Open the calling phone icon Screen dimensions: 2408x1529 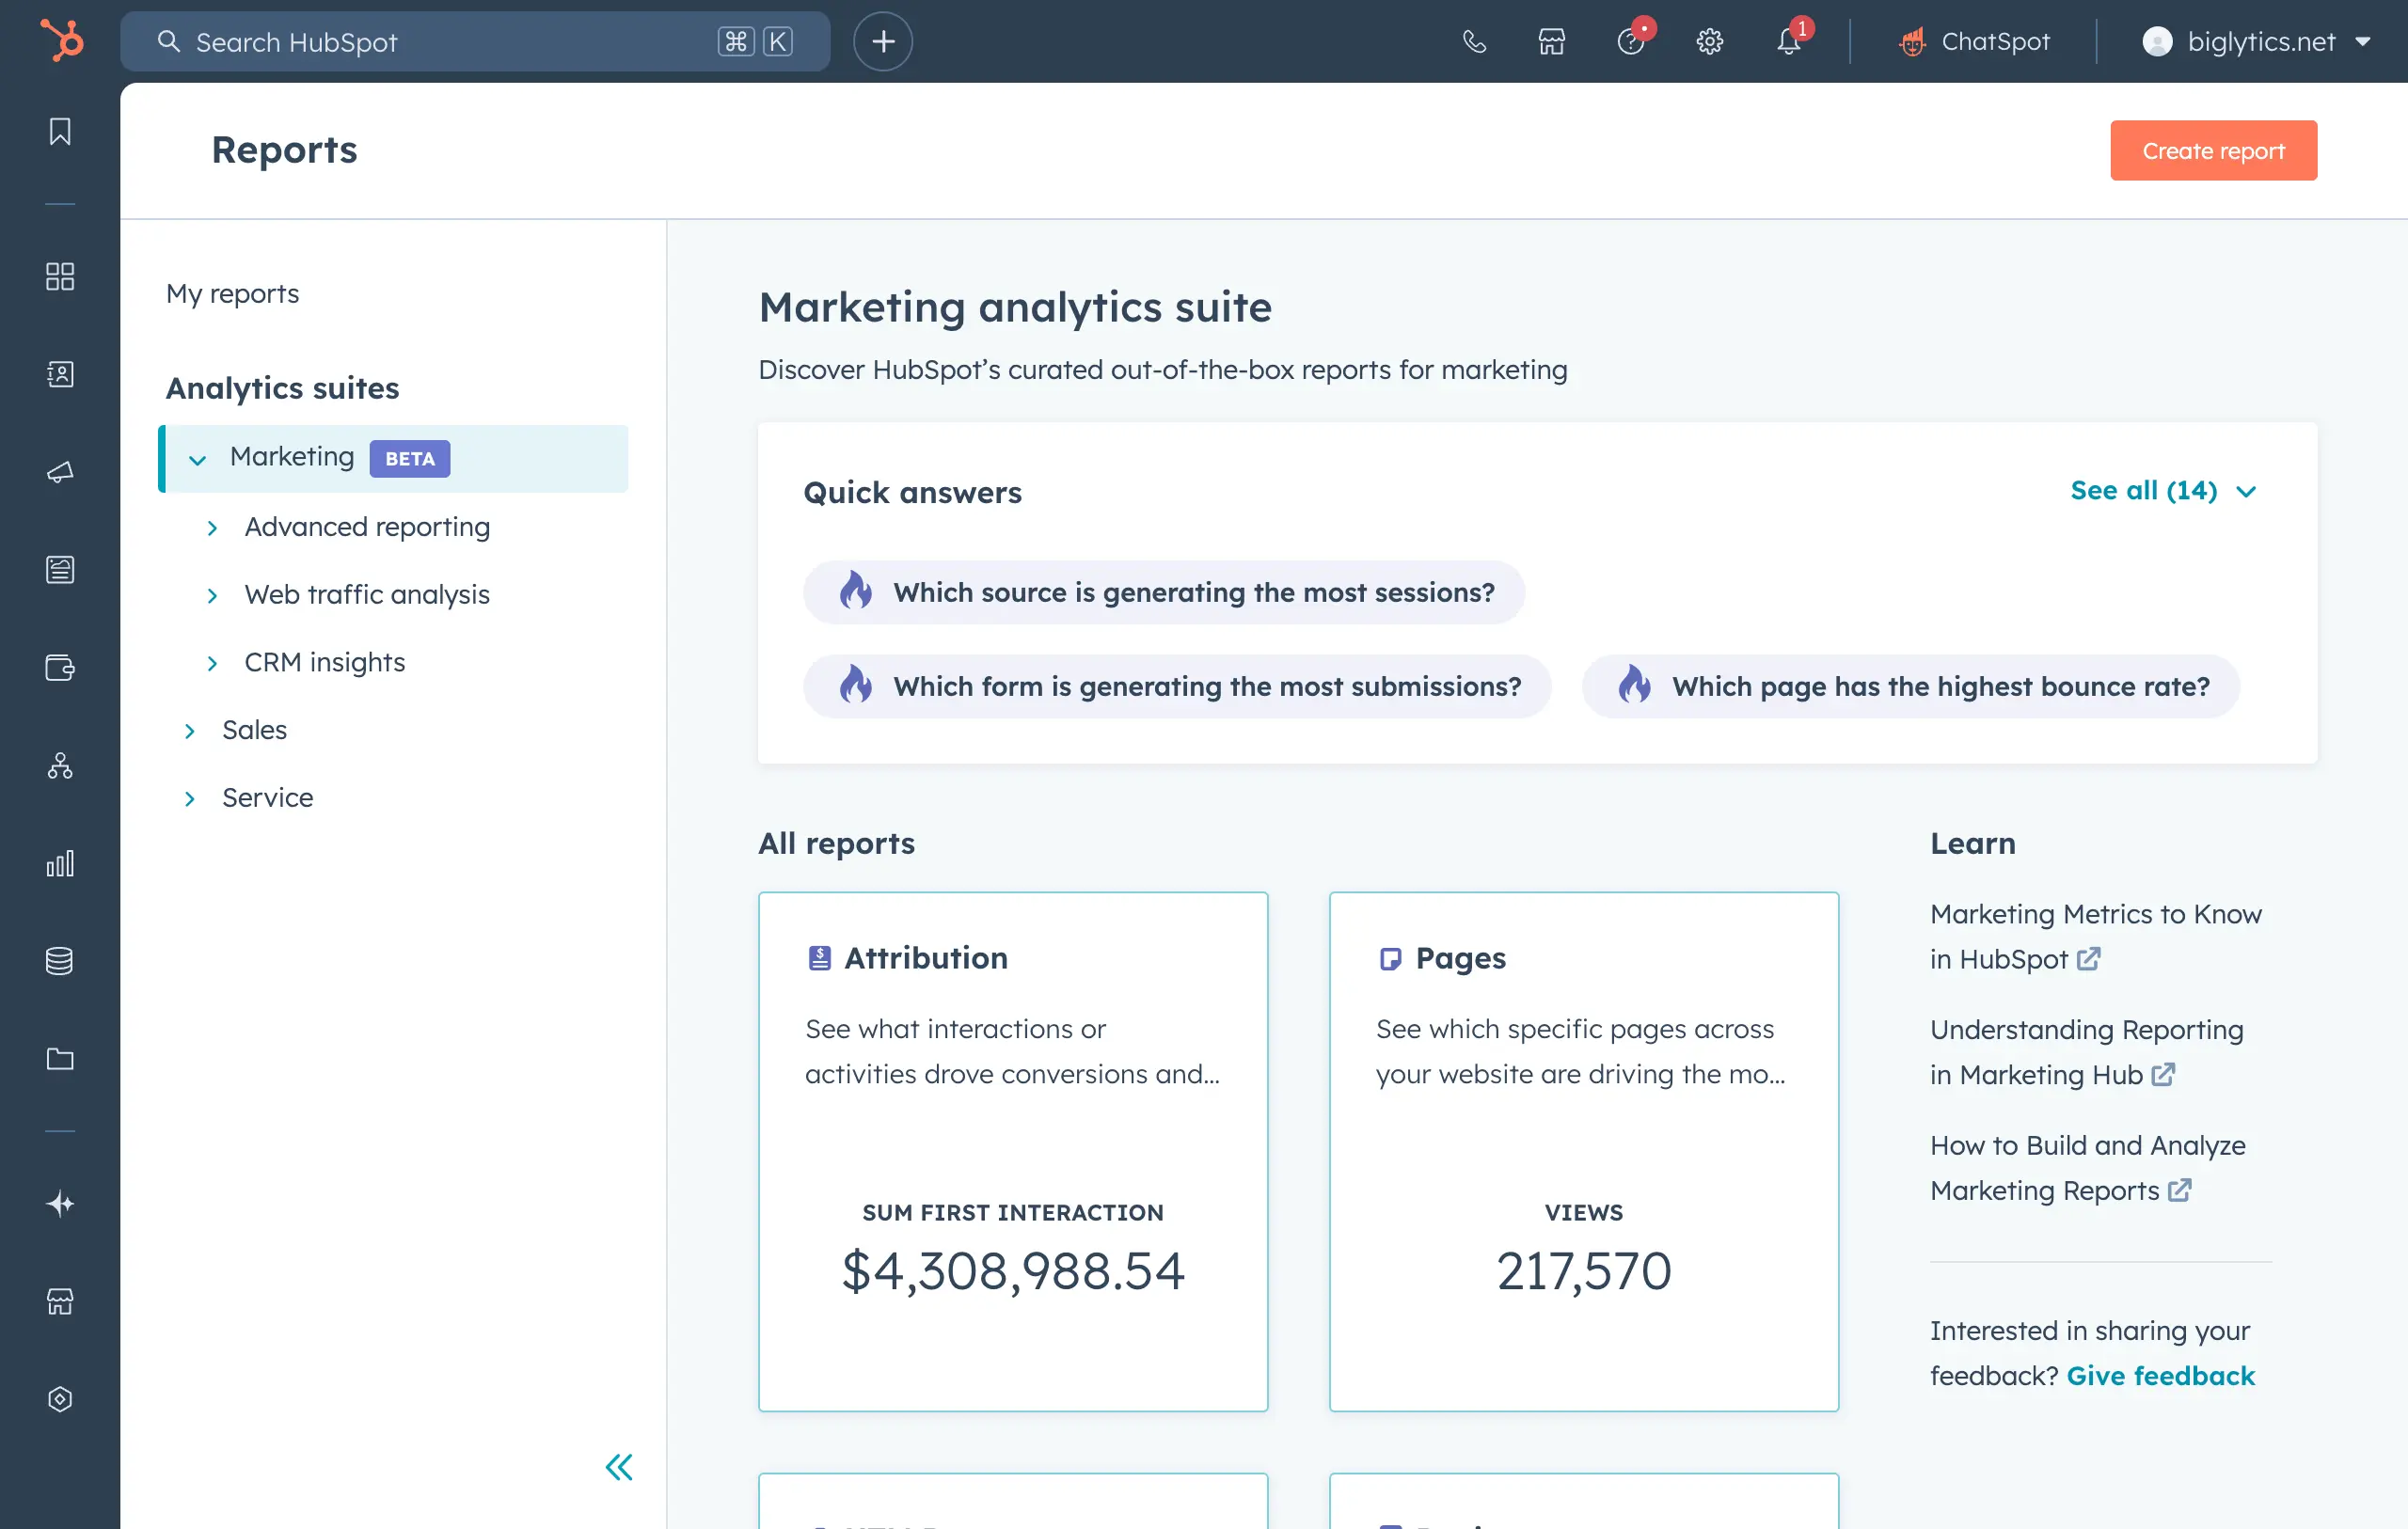[1474, 41]
